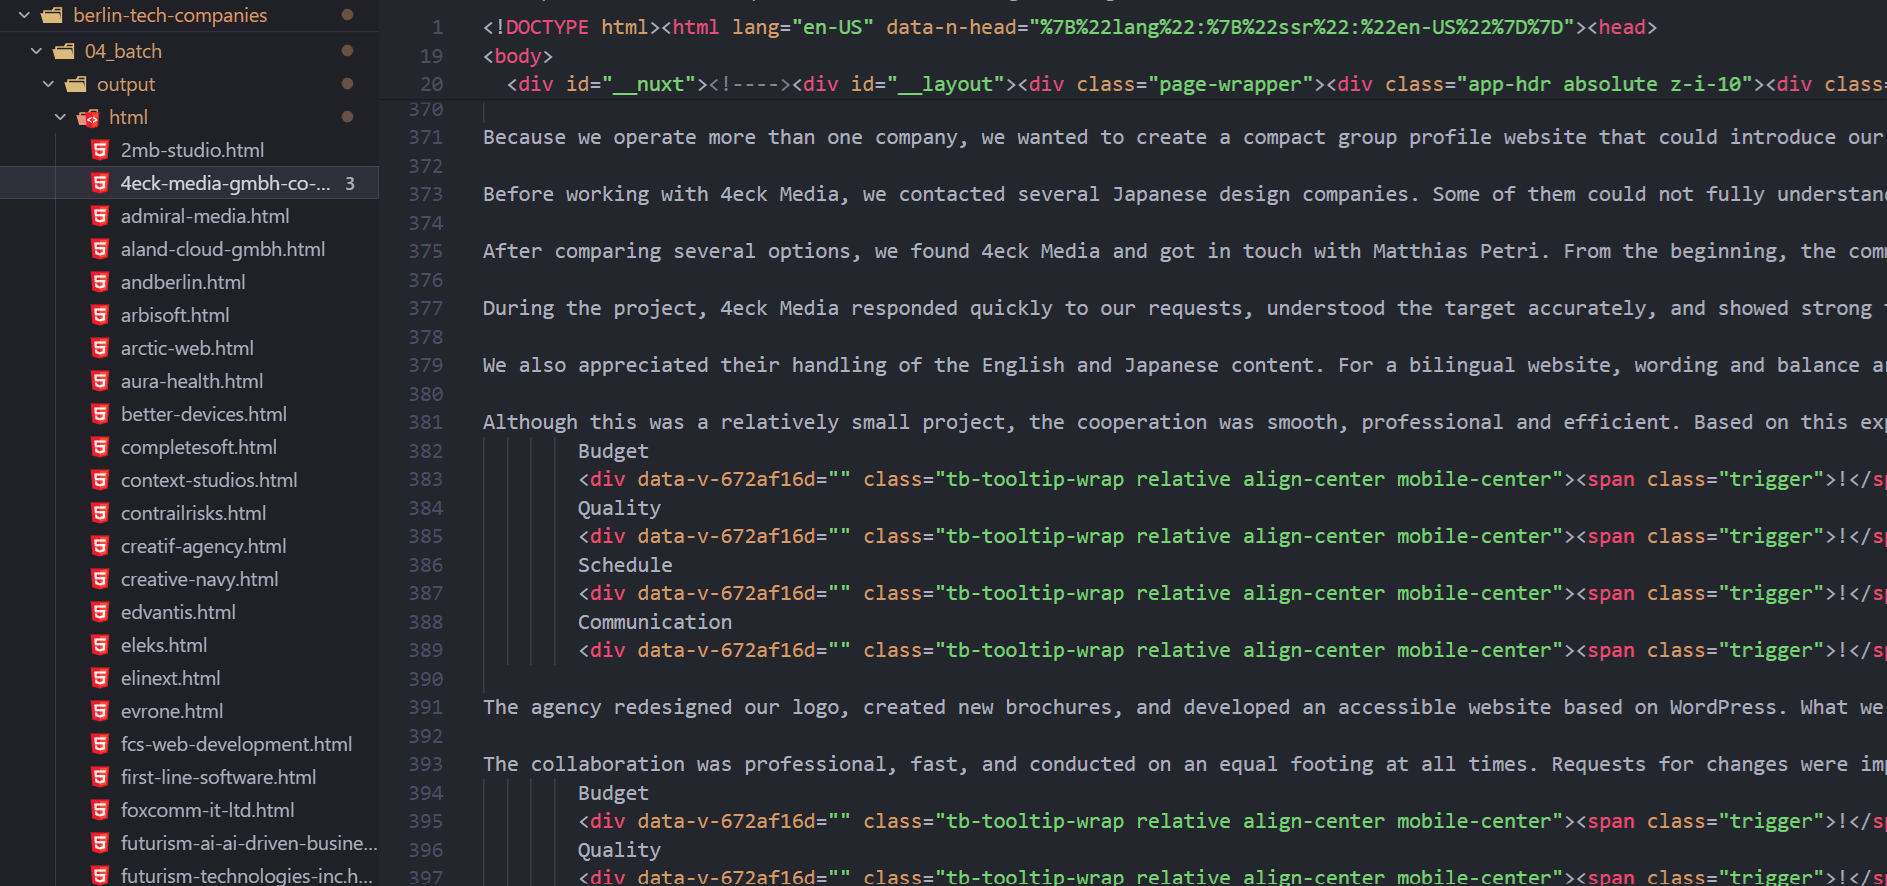1887x886 pixels.
Task: Collapse the 04_batch folder chevron
Action: 36,51
